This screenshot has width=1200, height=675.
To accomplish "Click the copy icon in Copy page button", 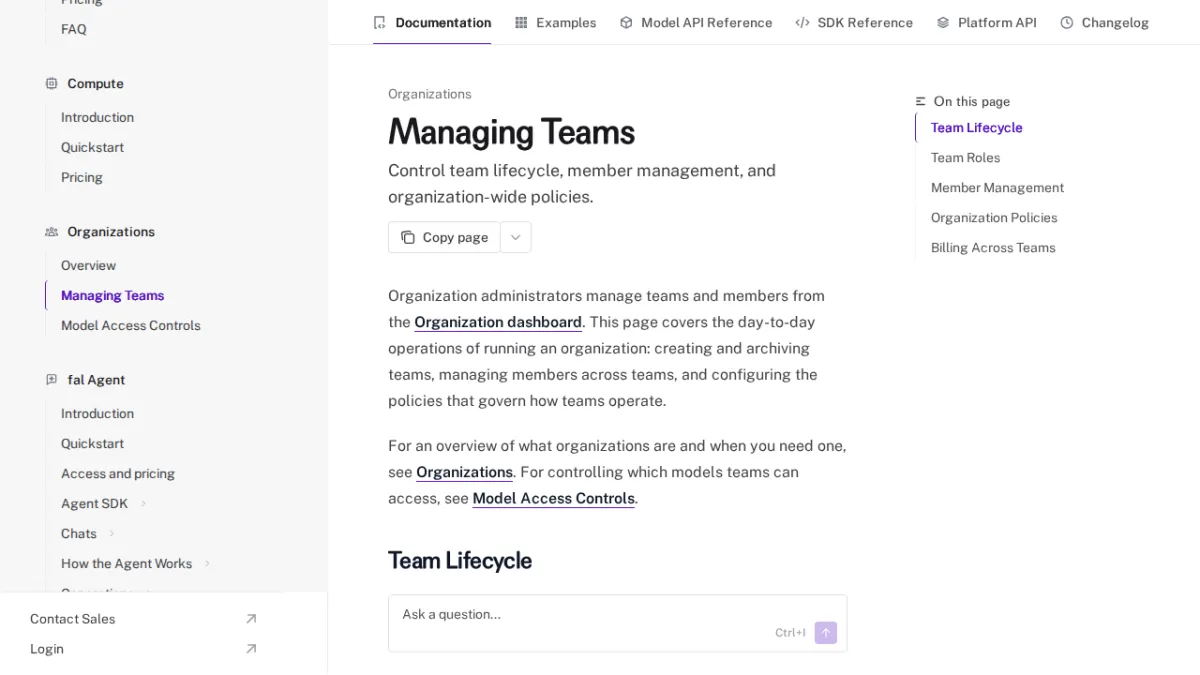I will [x=408, y=237].
